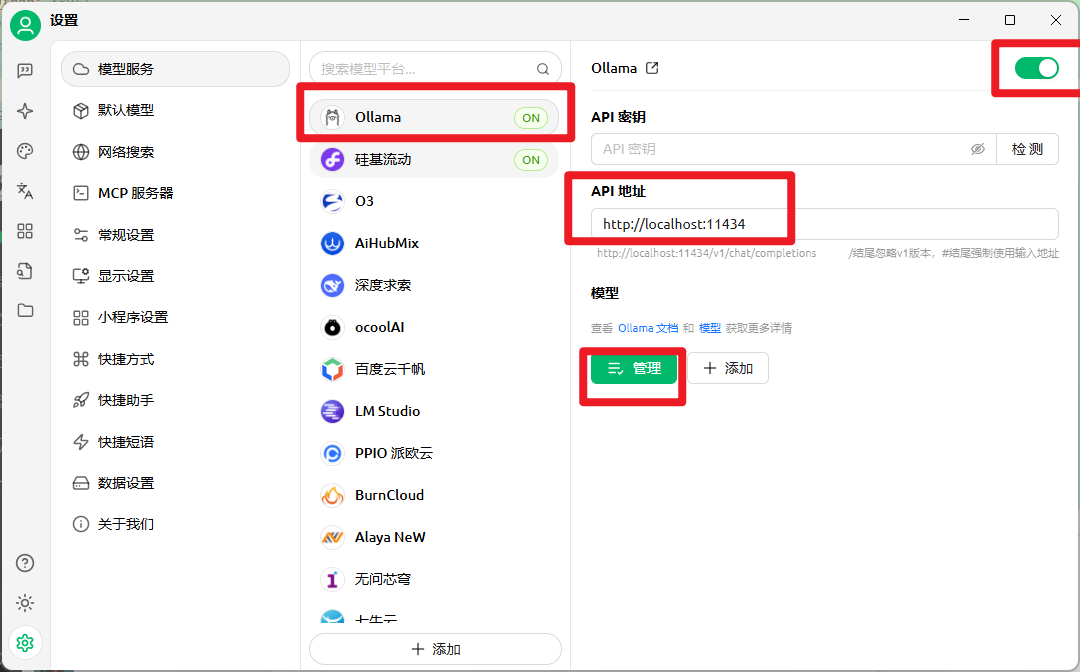Click 添加 button below provider list
1080x672 pixels.
pyautogui.click(x=435, y=649)
